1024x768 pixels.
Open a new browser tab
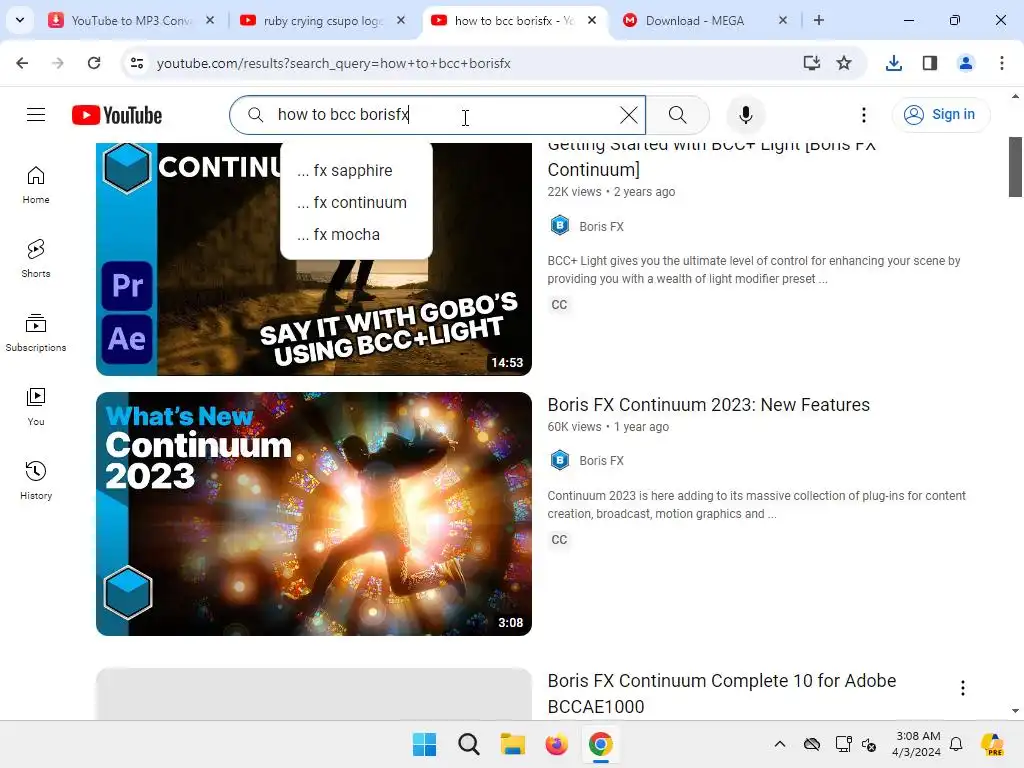click(818, 20)
